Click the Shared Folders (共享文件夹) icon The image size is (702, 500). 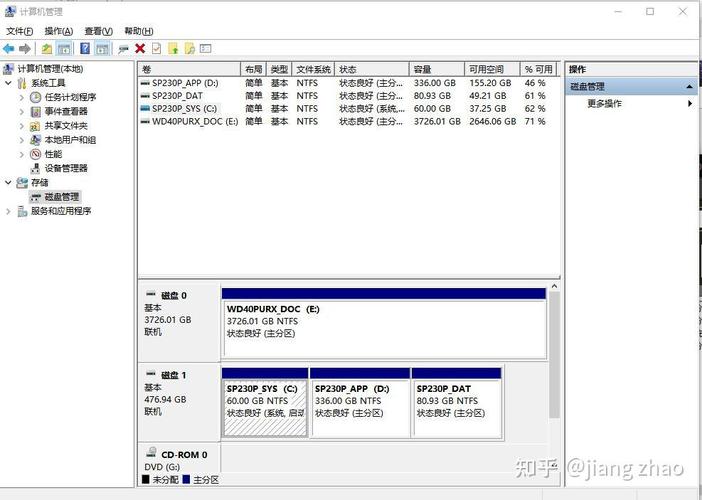click(36, 126)
